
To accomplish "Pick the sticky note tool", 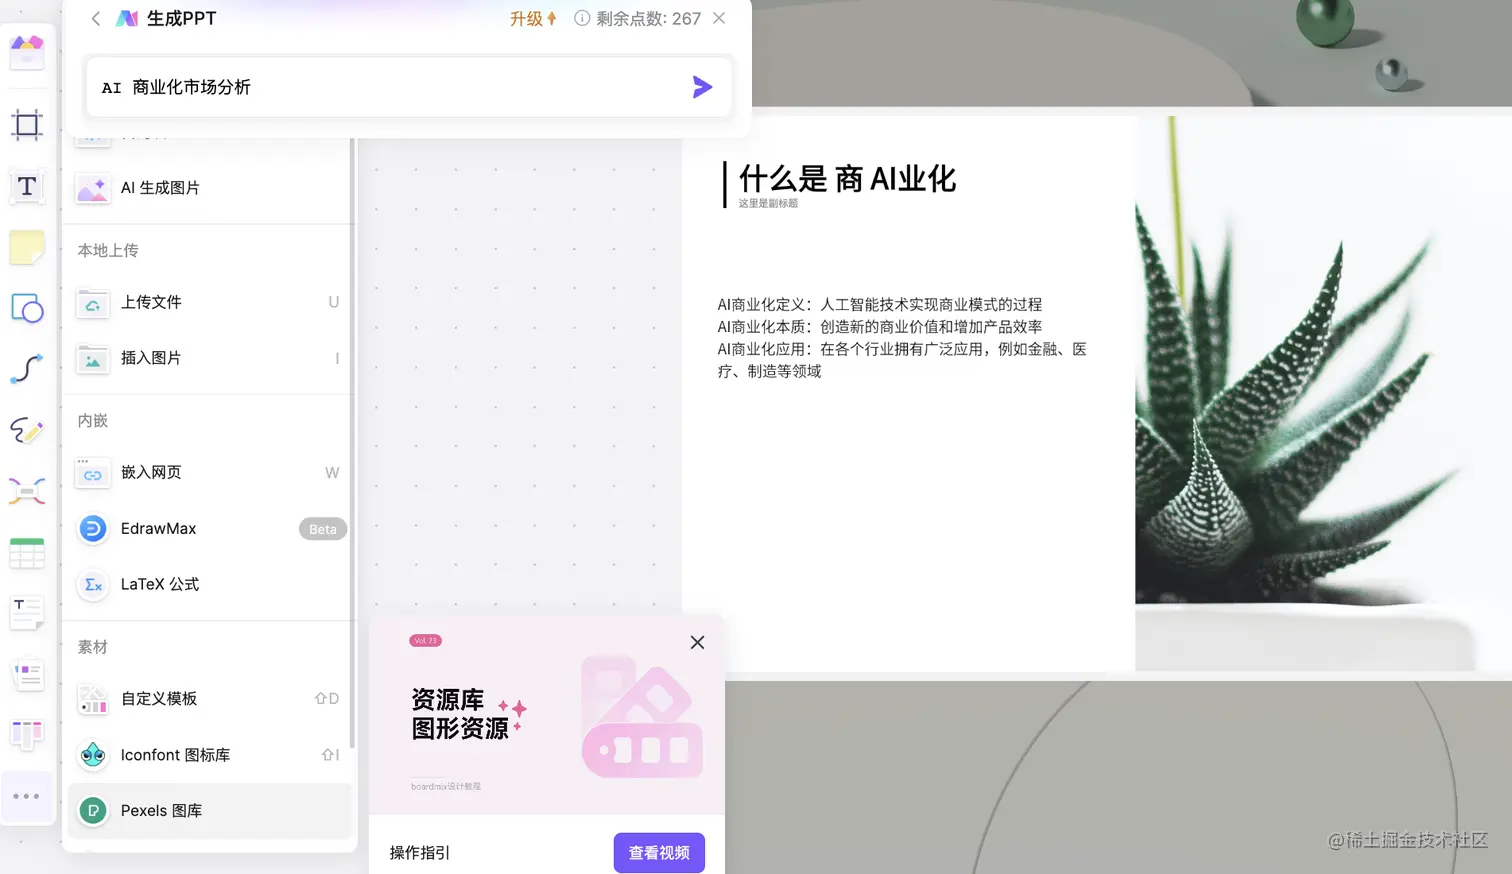I will coord(27,247).
